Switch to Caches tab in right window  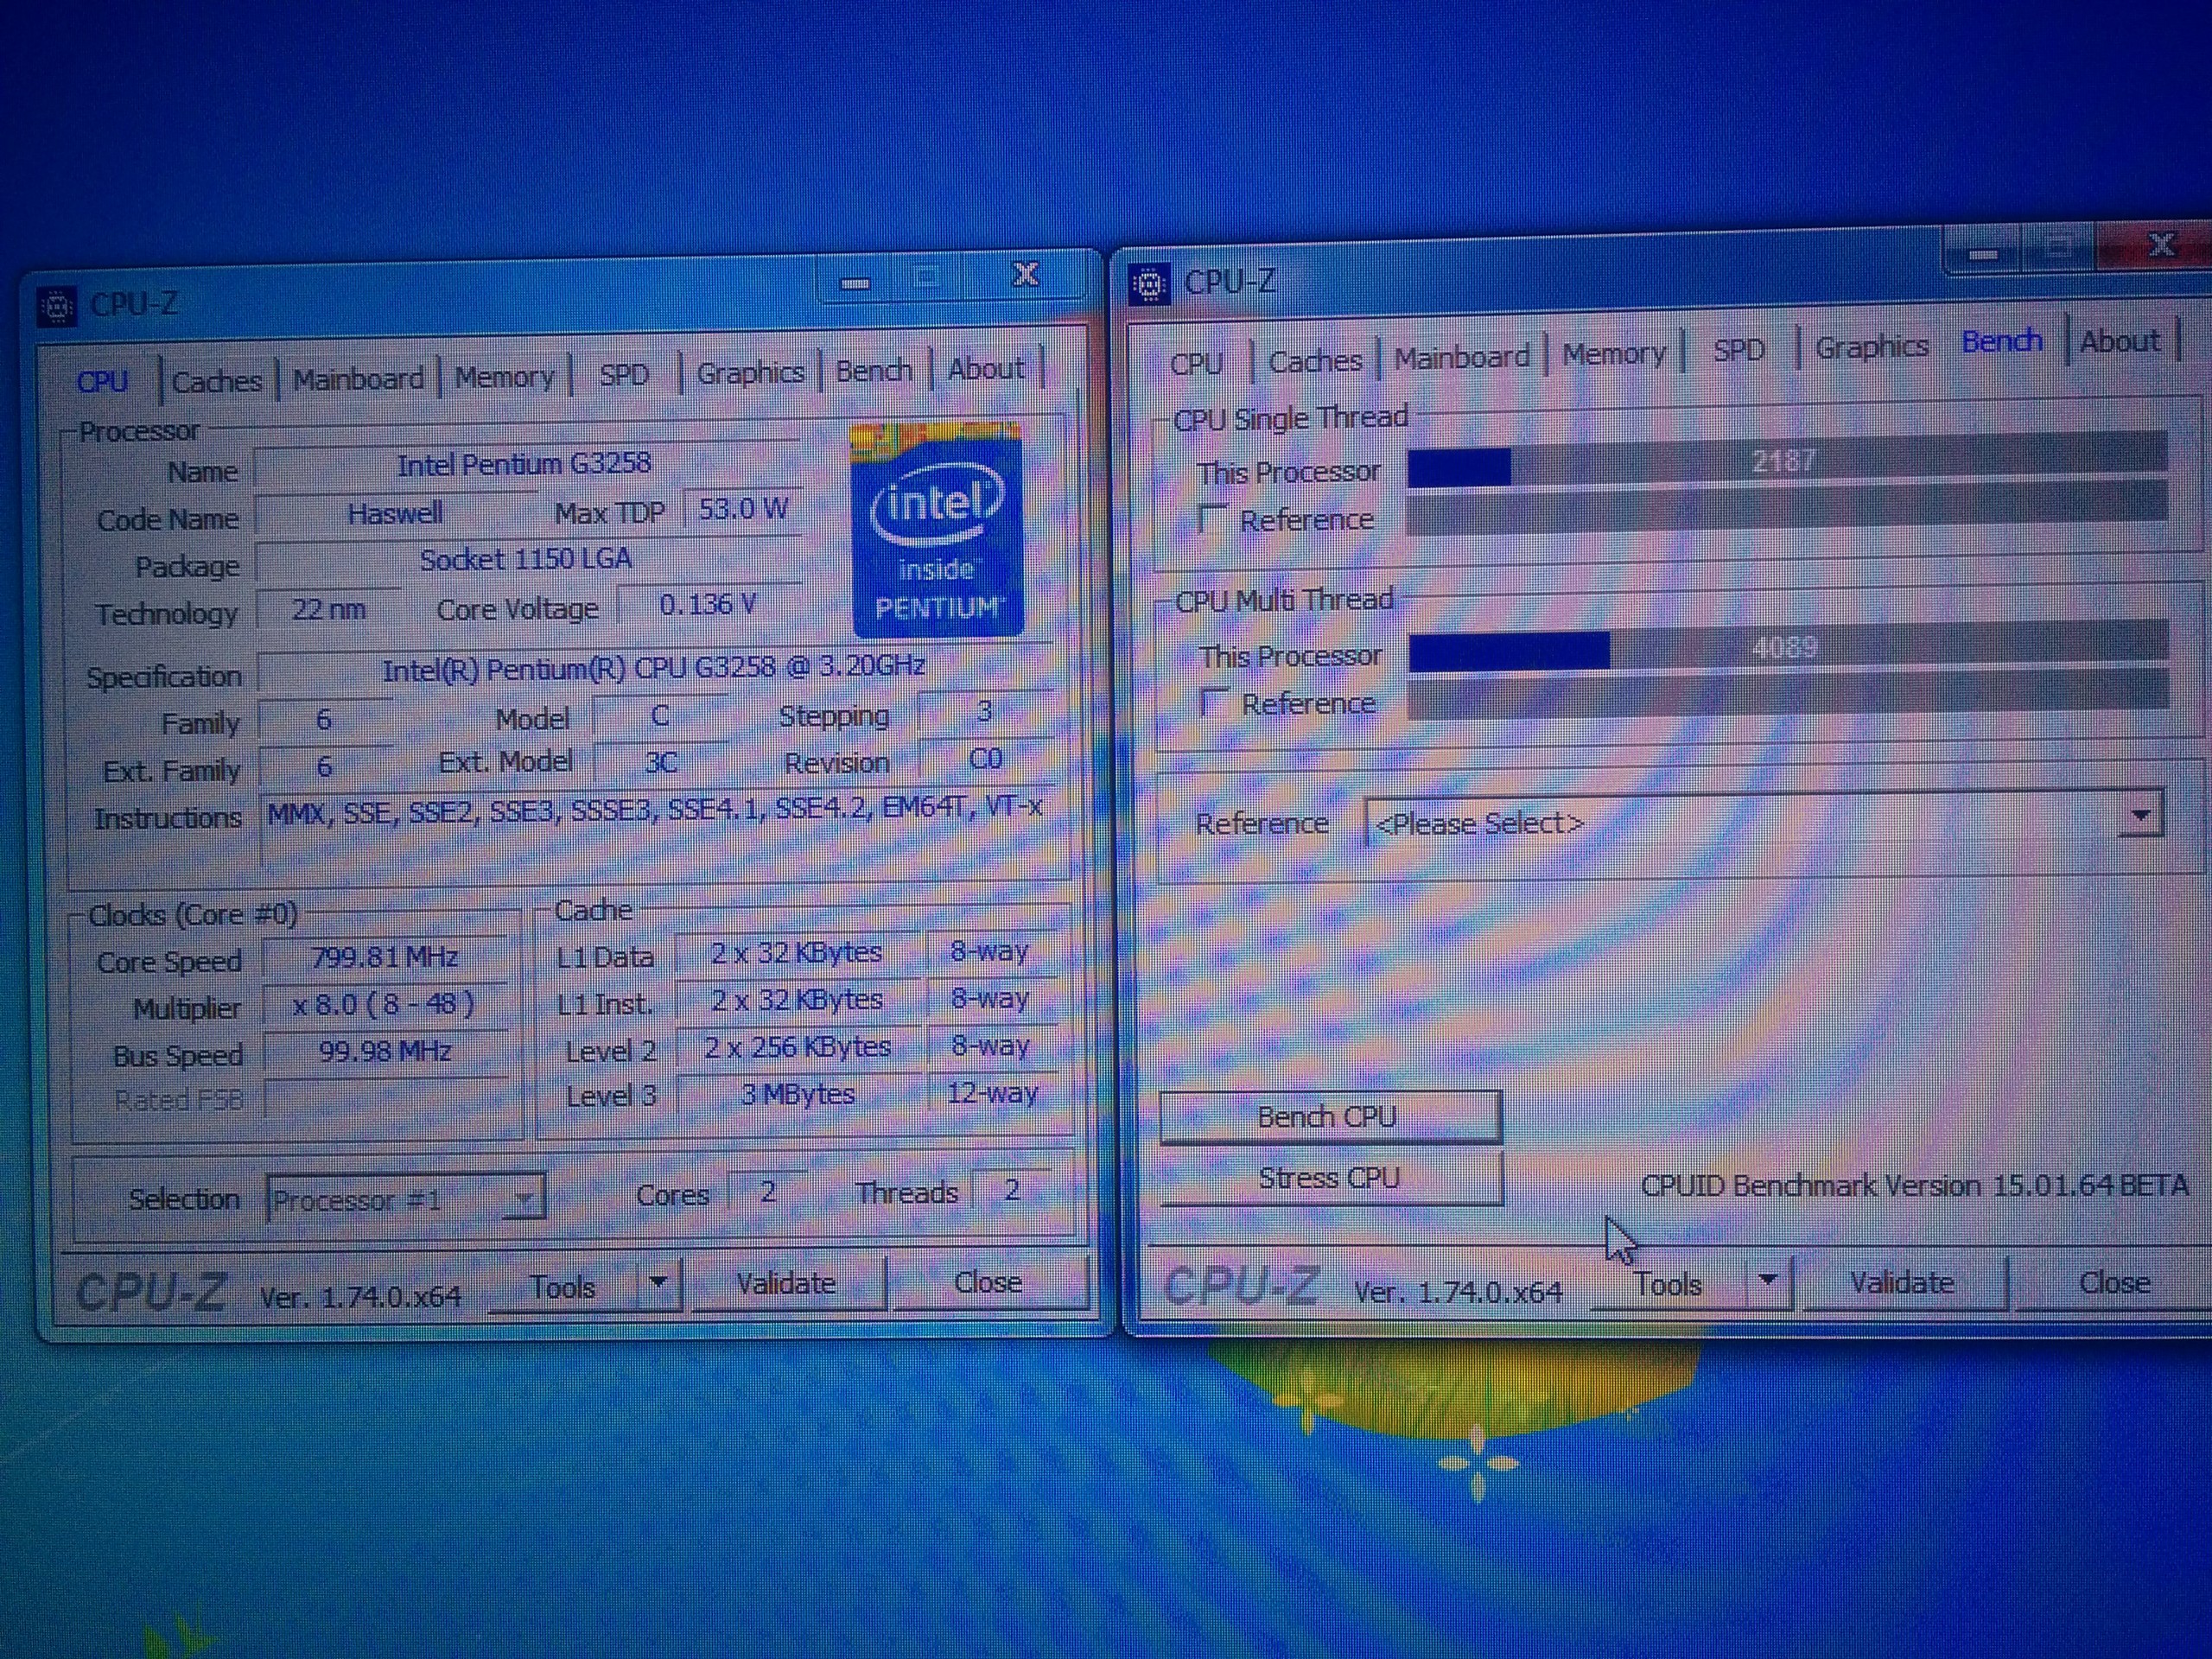(1315, 360)
